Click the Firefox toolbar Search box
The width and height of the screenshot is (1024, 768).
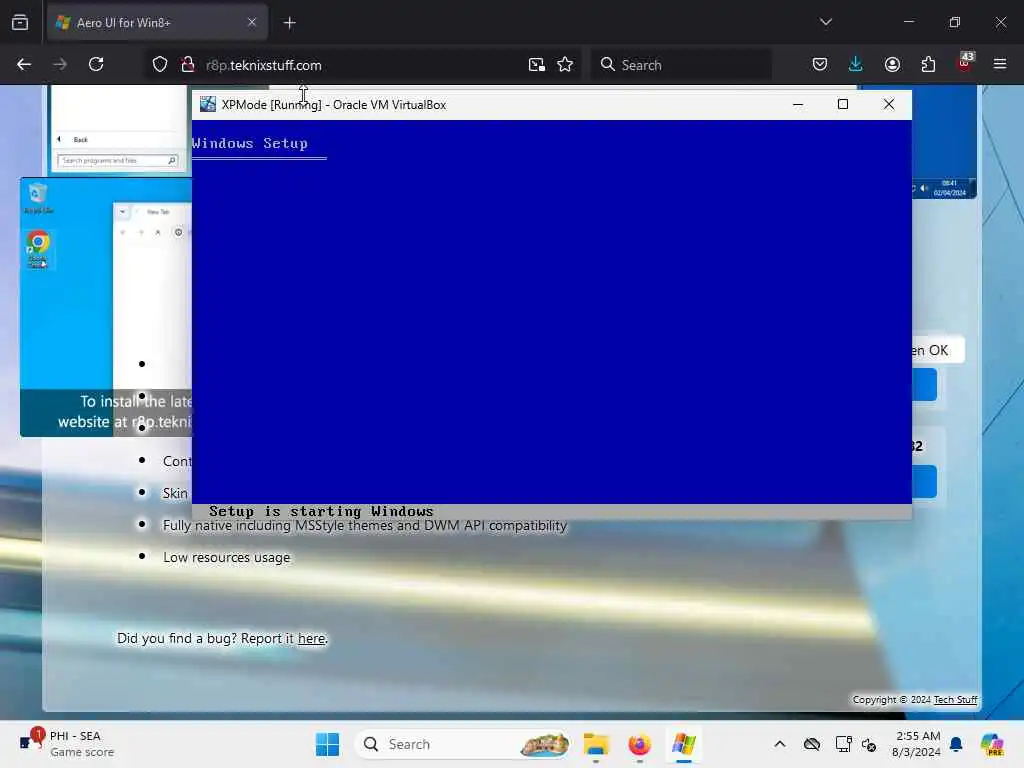[x=681, y=65]
